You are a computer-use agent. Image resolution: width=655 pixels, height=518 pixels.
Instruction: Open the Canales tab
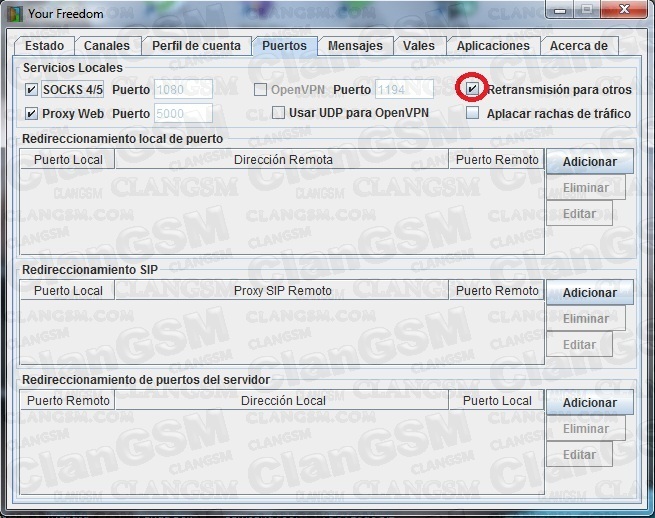pyautogui.click(x=107, y=46)
